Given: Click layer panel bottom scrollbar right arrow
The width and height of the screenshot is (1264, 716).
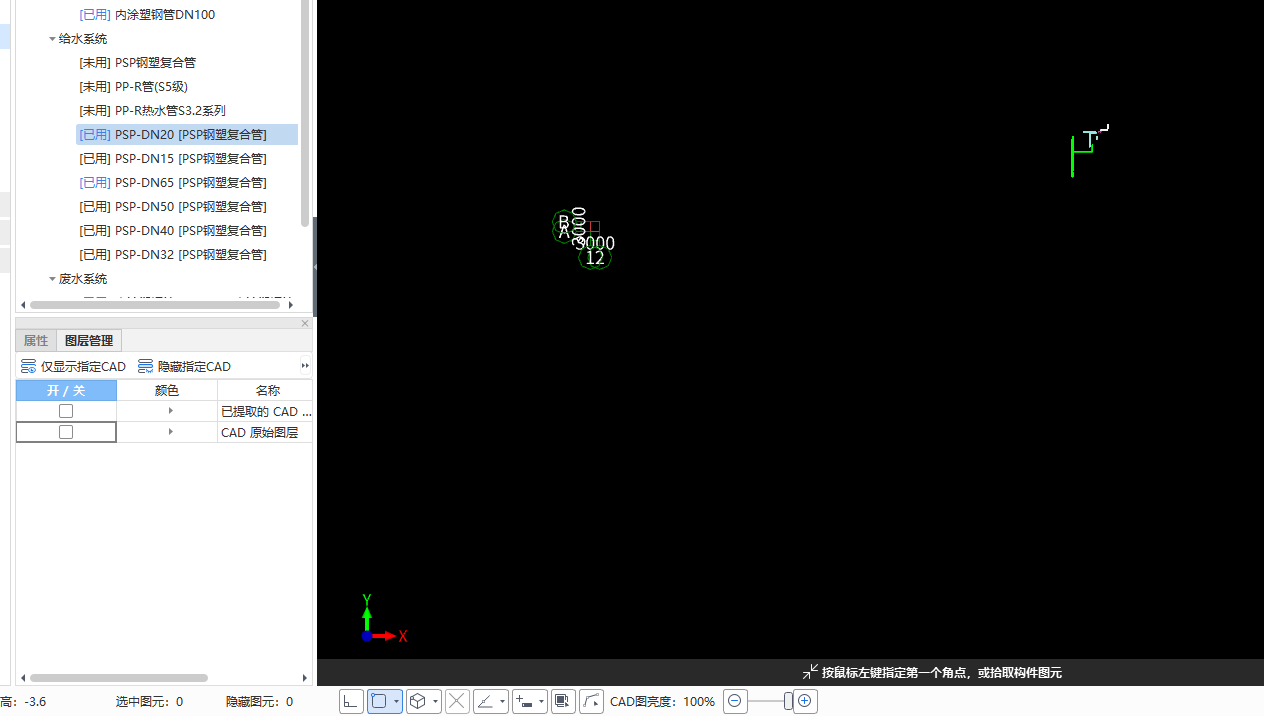Looking at the screenshot, I should pos(305,678).
